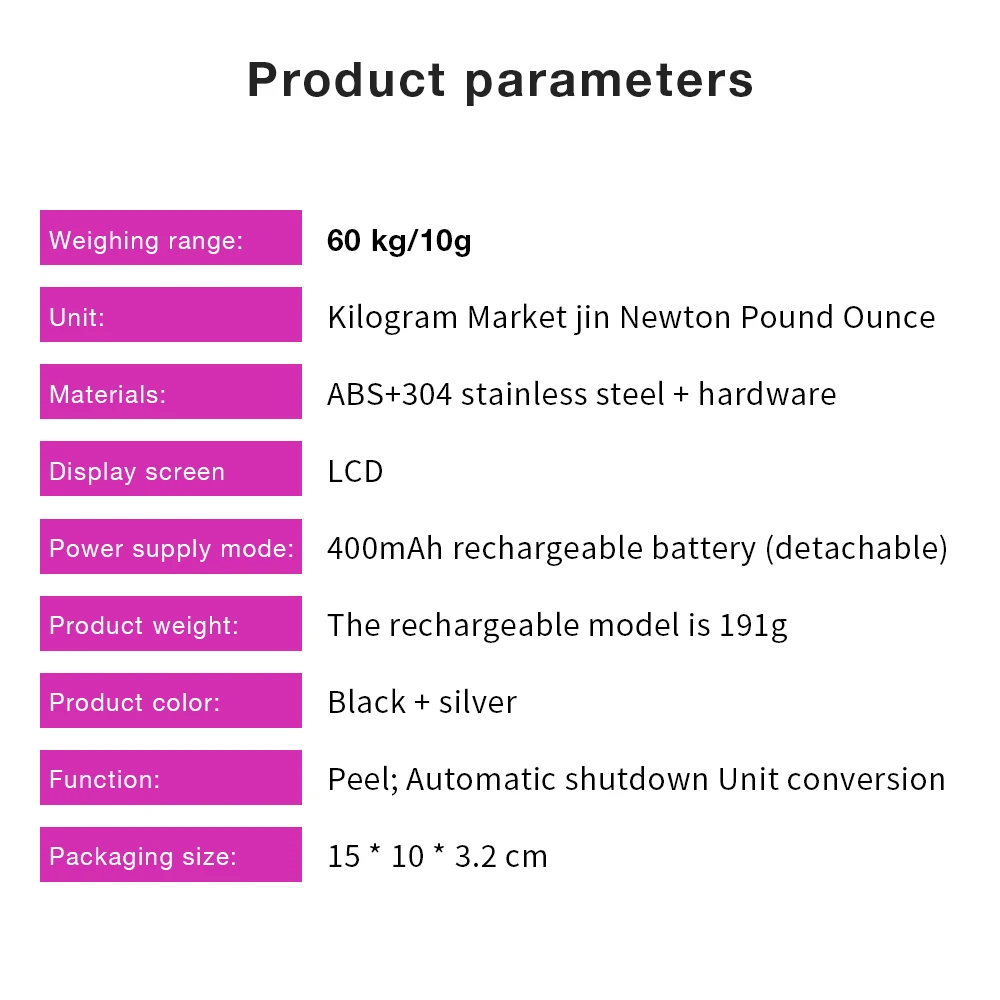Viewport: 1000px width, 1000px height.
Task: Click the 60 kg/10g value
Action: 399,241
